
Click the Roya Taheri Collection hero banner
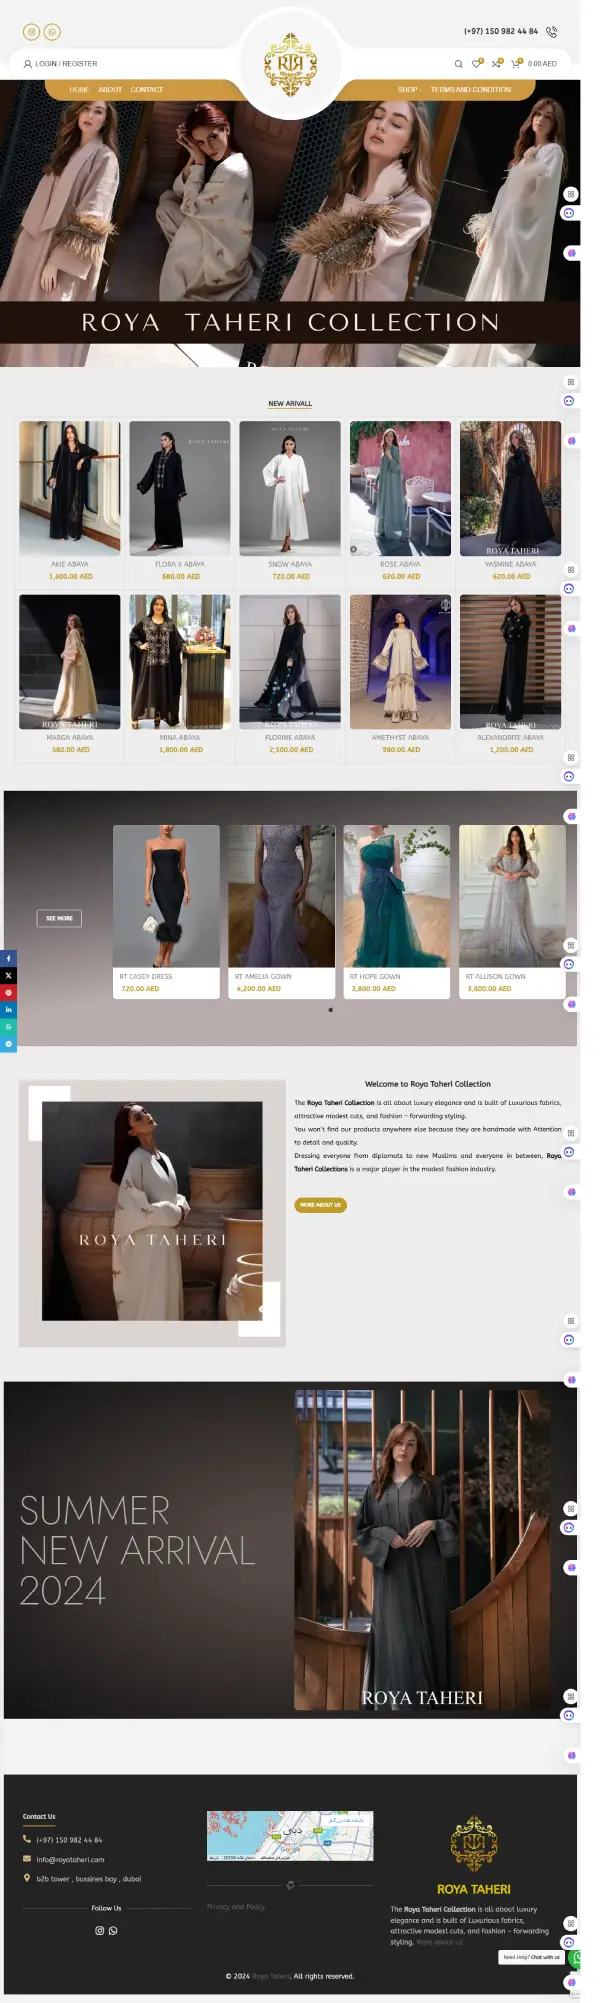[290, 224]
